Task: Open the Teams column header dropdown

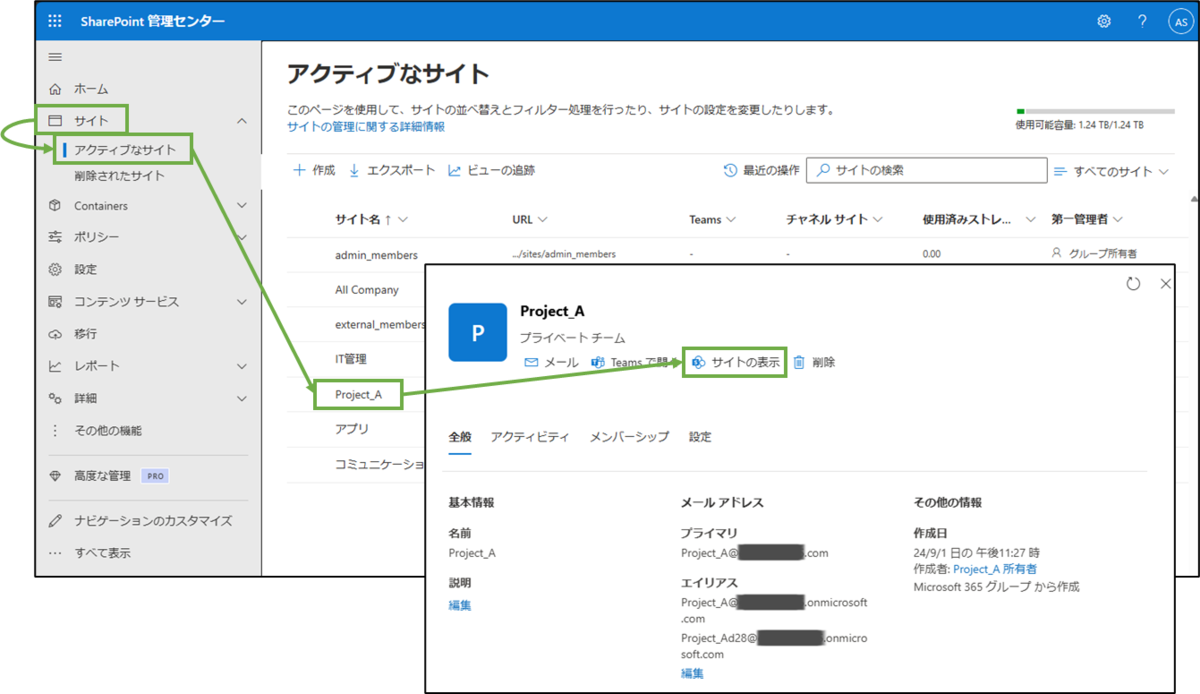Action: (710, 219)
